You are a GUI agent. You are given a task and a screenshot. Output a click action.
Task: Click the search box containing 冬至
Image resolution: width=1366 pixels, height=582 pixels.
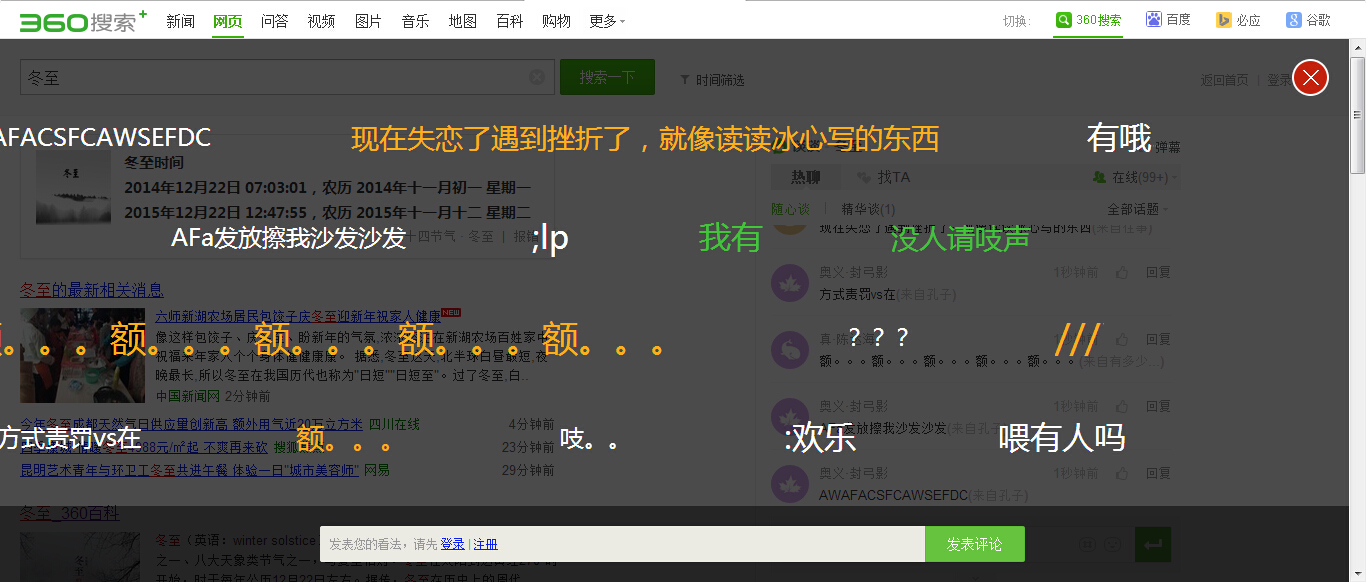[x=287, y=77]
